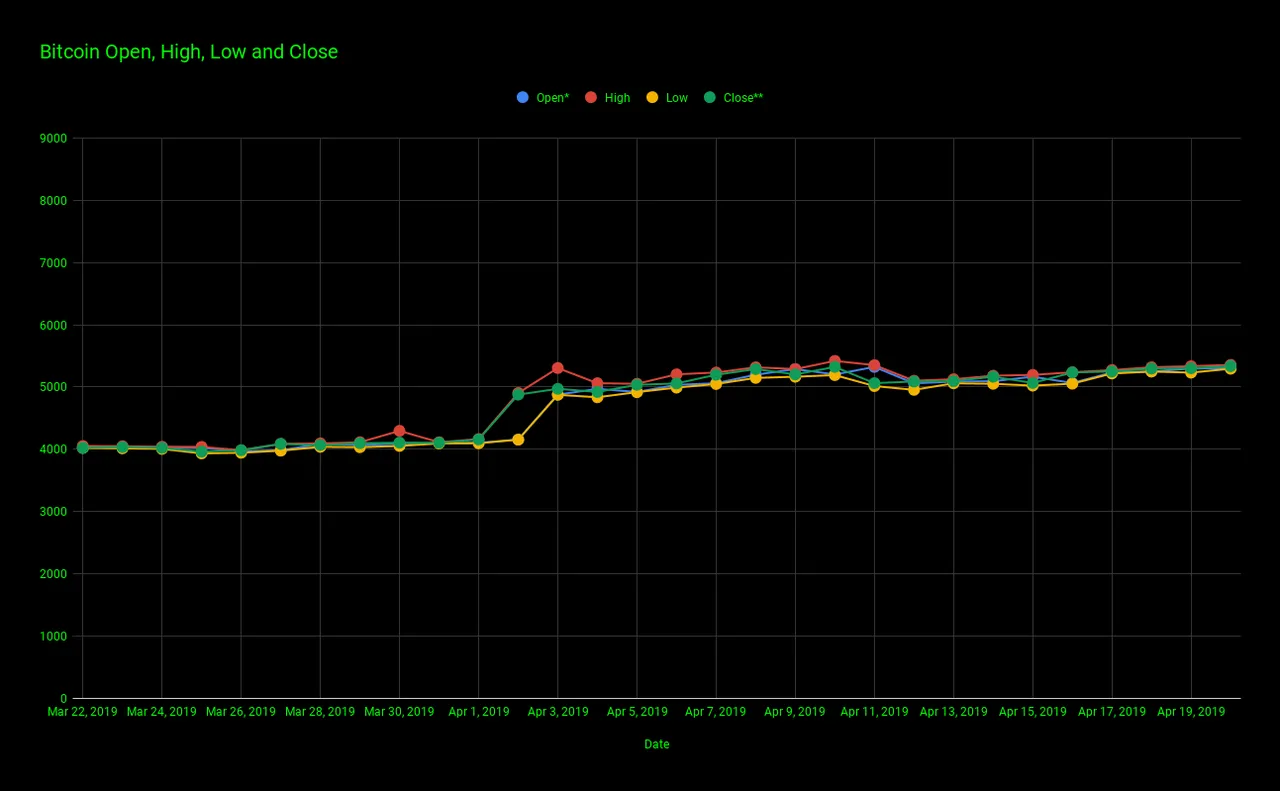Click the "Mar 22, 2019" date label
The image size is (1280, 791).
click(82, 712)
